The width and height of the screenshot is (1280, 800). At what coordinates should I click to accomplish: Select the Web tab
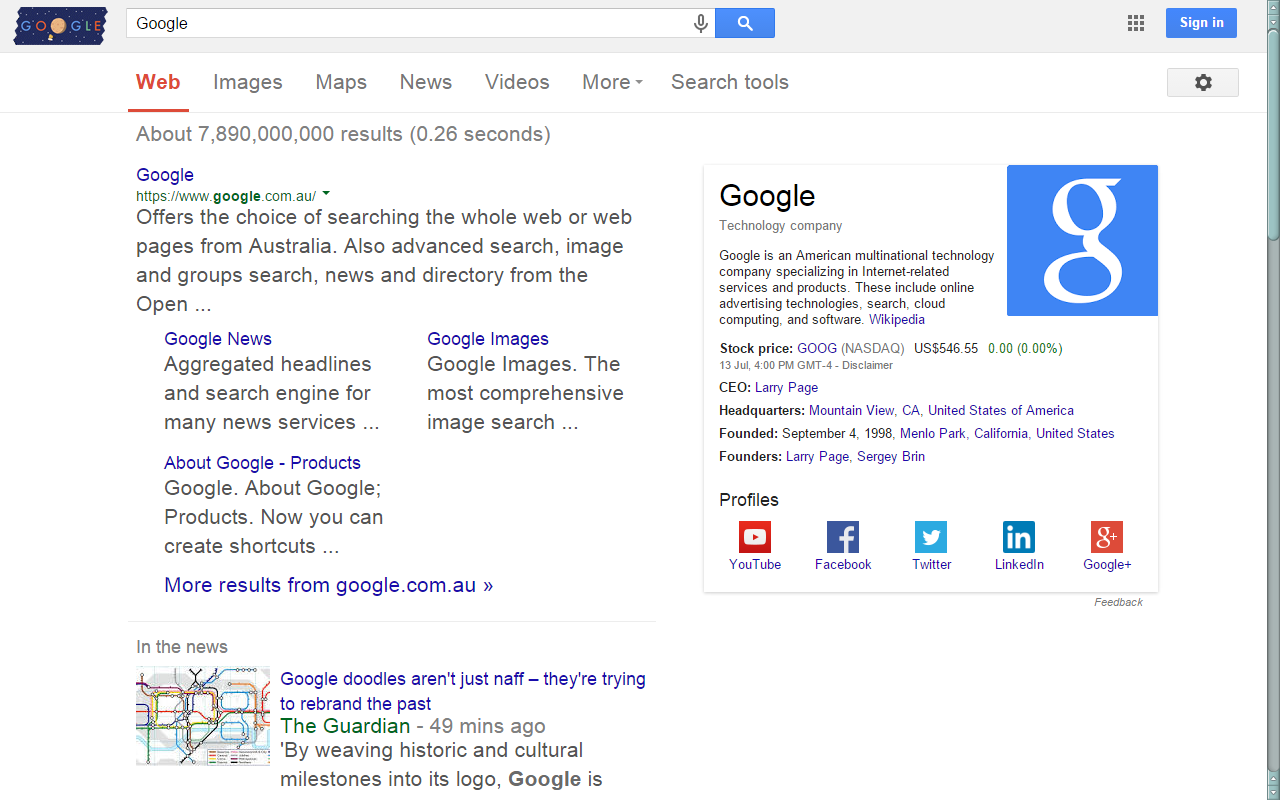pyautogui.click(x=158, y=82)
